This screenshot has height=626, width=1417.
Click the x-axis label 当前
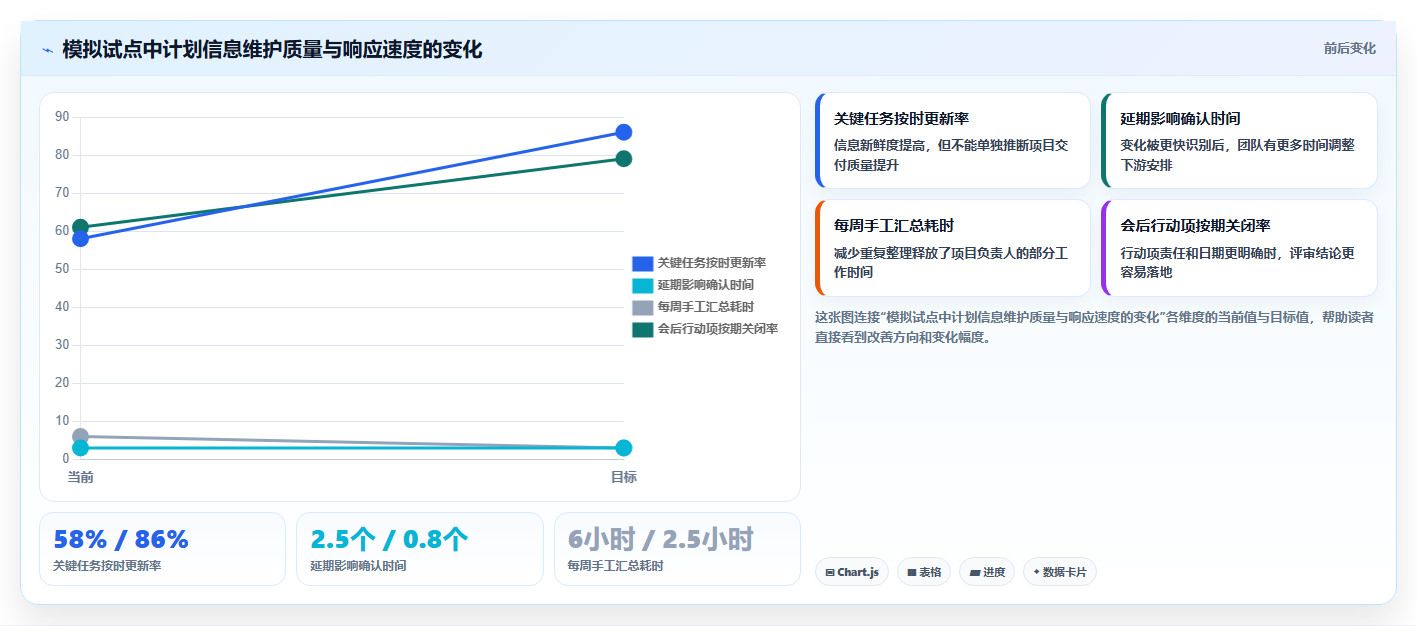[81, 478]
